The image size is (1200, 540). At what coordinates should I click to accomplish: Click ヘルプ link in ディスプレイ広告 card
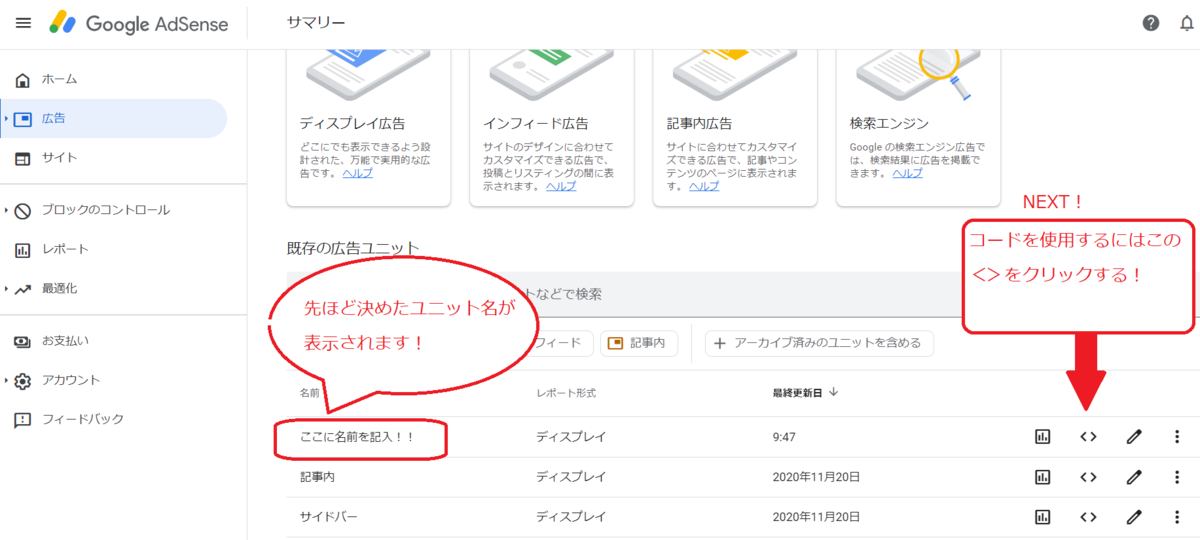click(357, 173)
